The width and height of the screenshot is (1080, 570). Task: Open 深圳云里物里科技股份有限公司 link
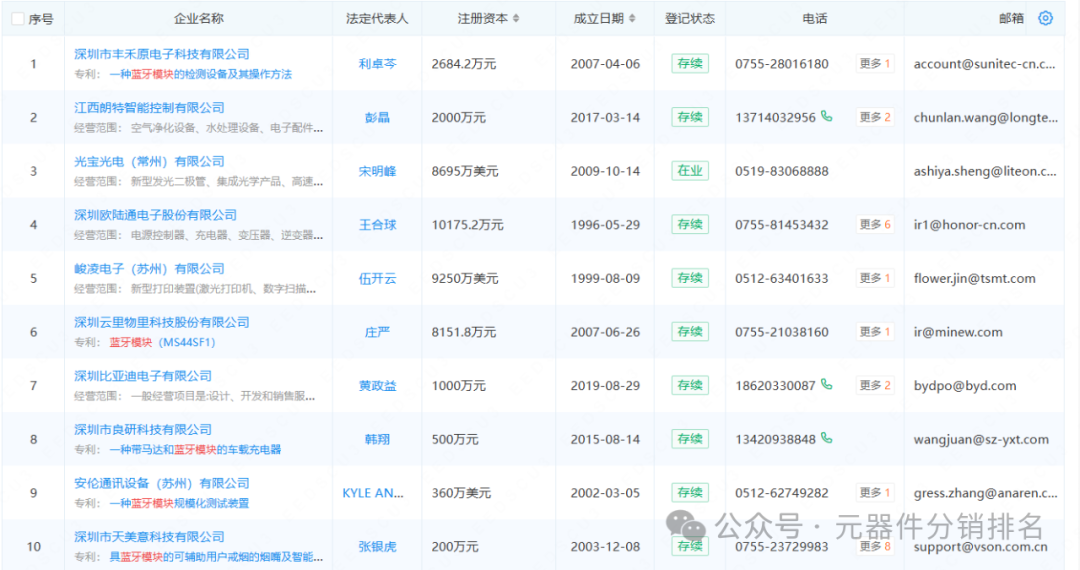coord(162,322)
